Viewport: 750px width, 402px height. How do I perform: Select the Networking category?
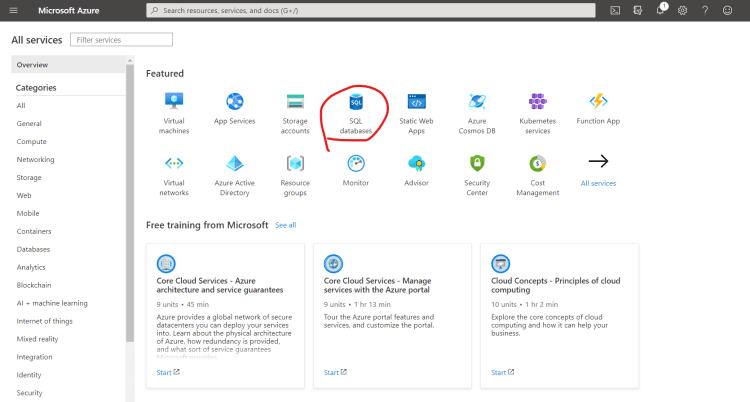(x=35, y=159)
